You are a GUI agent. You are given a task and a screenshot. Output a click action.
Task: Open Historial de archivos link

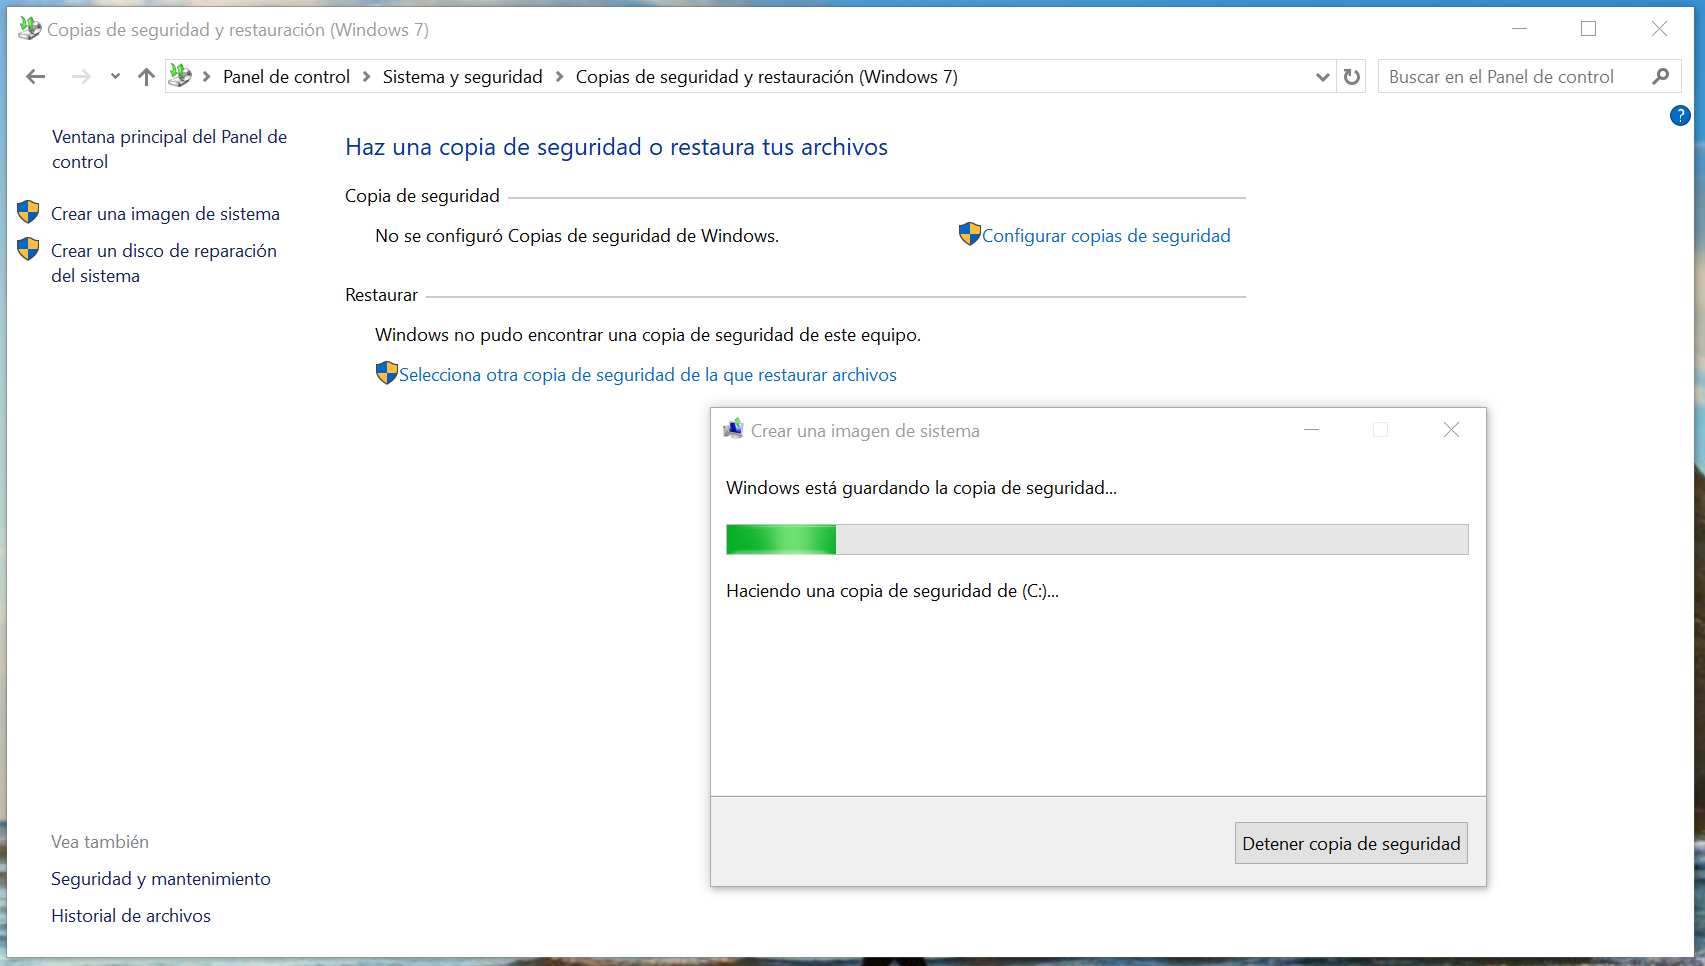[131, 916]
